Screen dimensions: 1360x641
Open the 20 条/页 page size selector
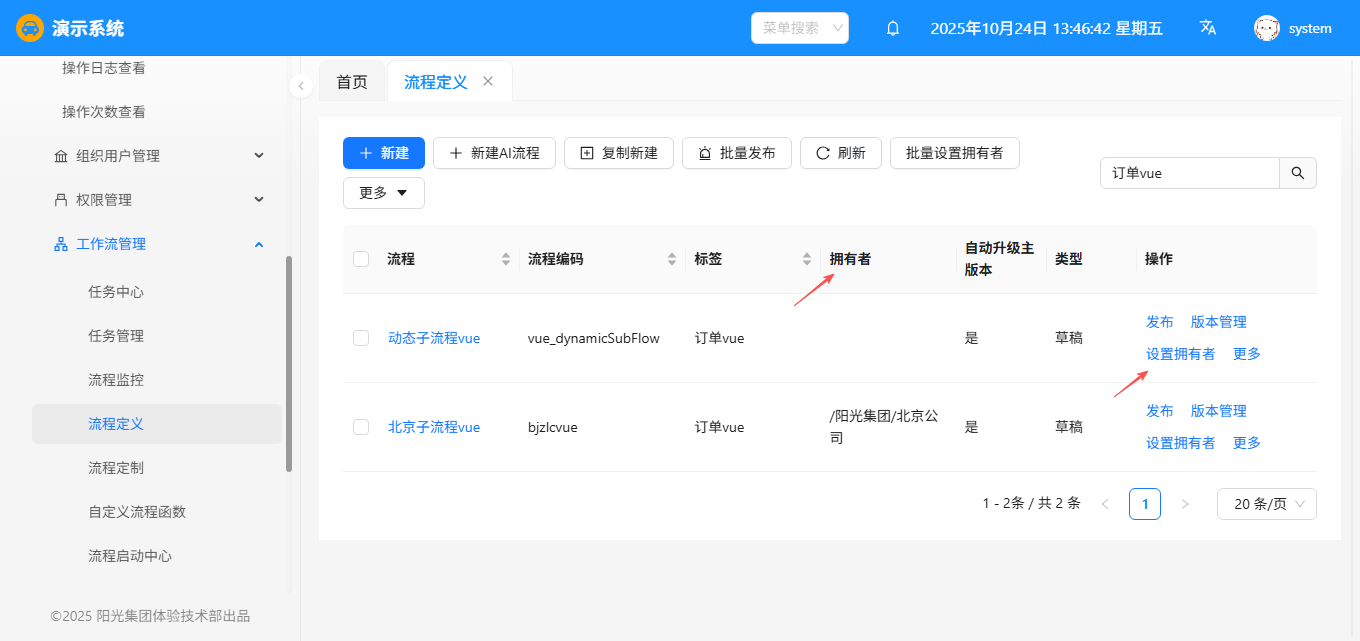pyautogui.click(x=1266, y=504)
